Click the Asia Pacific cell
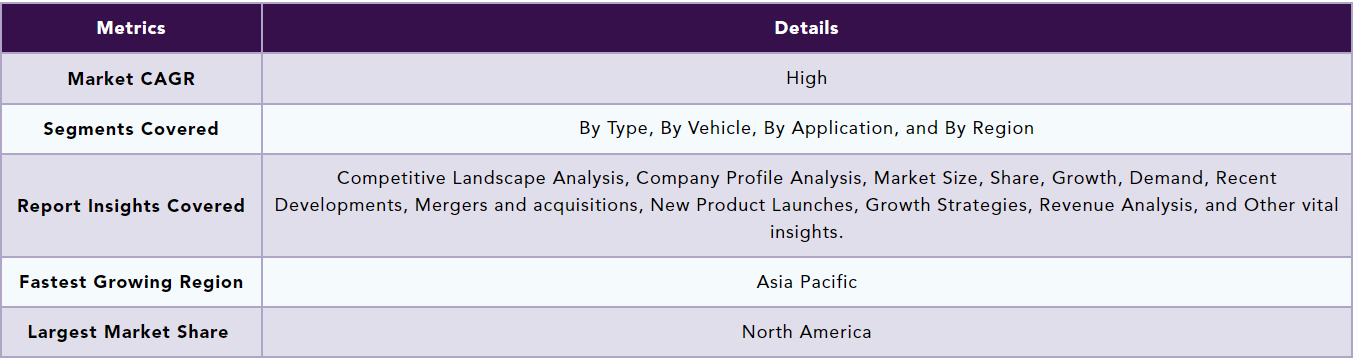The width and height of the screenshot is (1358, 363). tap(806, 282)
